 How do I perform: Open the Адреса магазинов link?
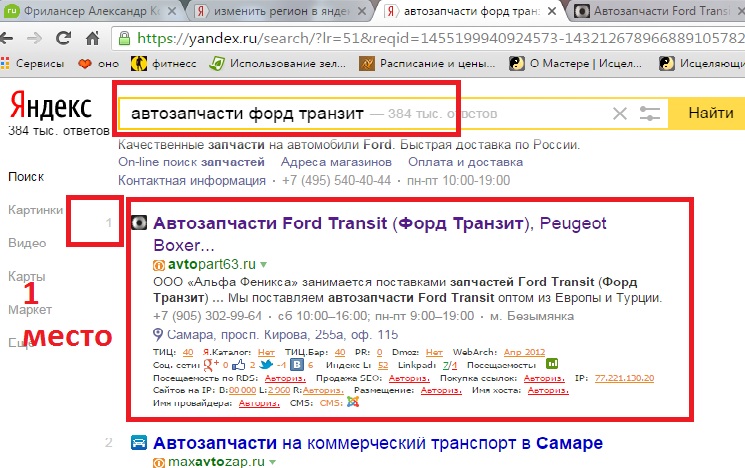tap(336, 162)
